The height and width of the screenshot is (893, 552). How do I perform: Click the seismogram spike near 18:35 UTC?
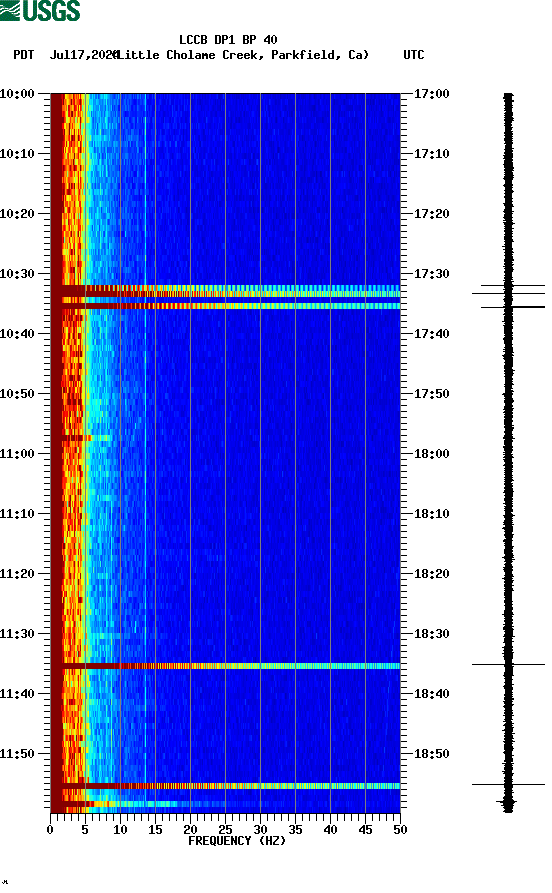pyautogui.click(x=508, y=664)
